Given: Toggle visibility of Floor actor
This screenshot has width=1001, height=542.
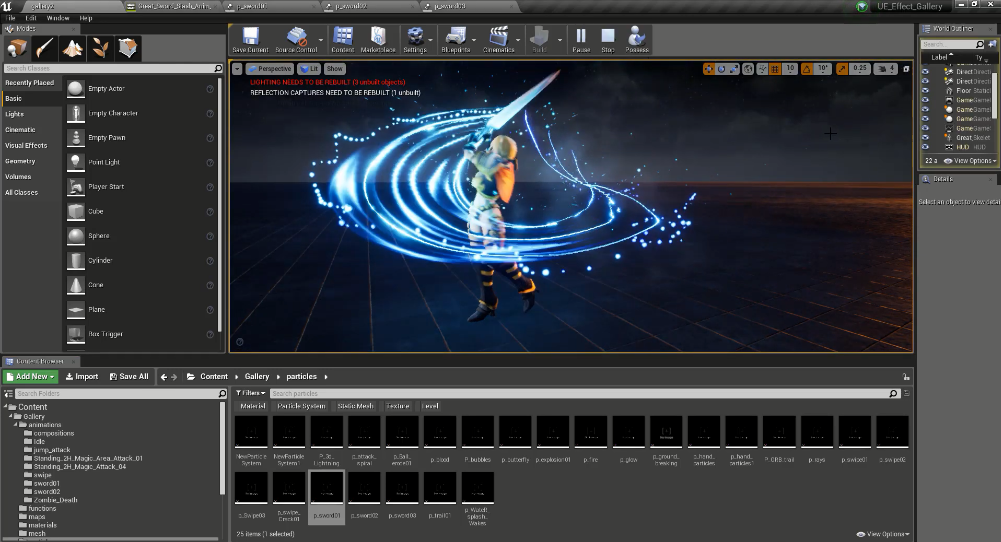Looking at the screenshot, I should [925, 91].
